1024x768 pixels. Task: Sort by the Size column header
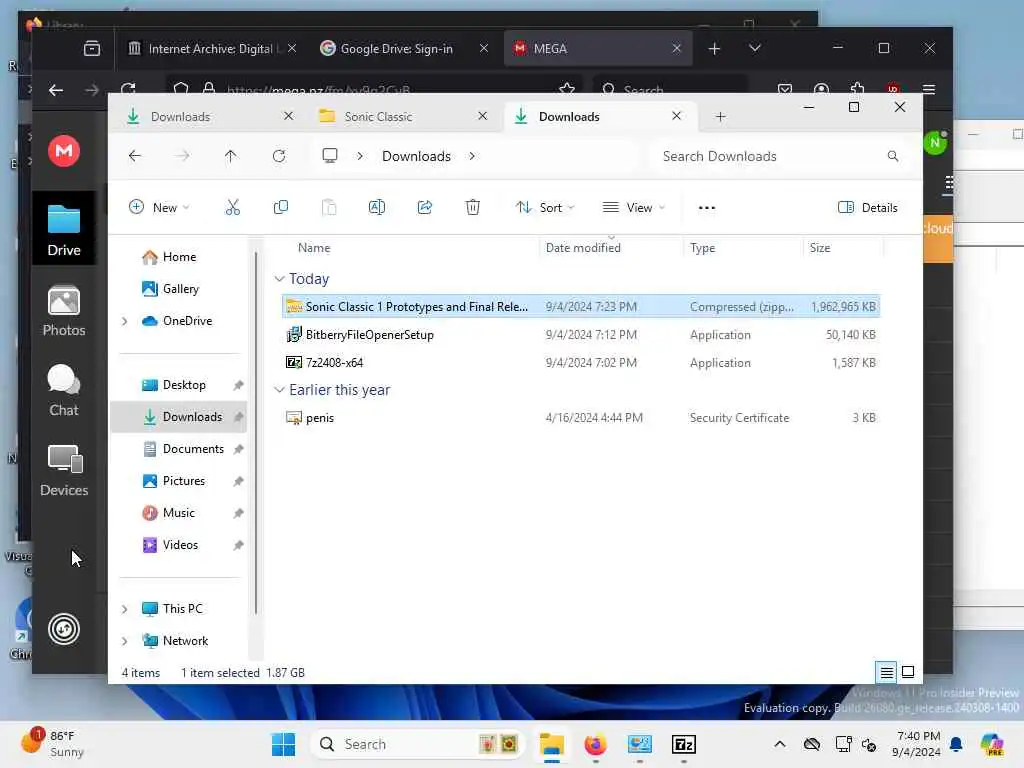pyautogui.click(x=820, y=248)
